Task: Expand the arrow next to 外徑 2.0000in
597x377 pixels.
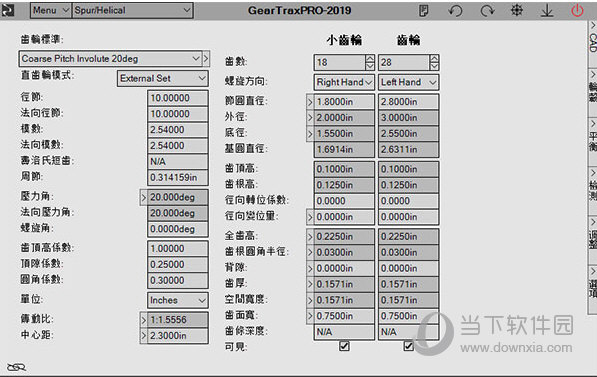Action: [x=310, y=118]
